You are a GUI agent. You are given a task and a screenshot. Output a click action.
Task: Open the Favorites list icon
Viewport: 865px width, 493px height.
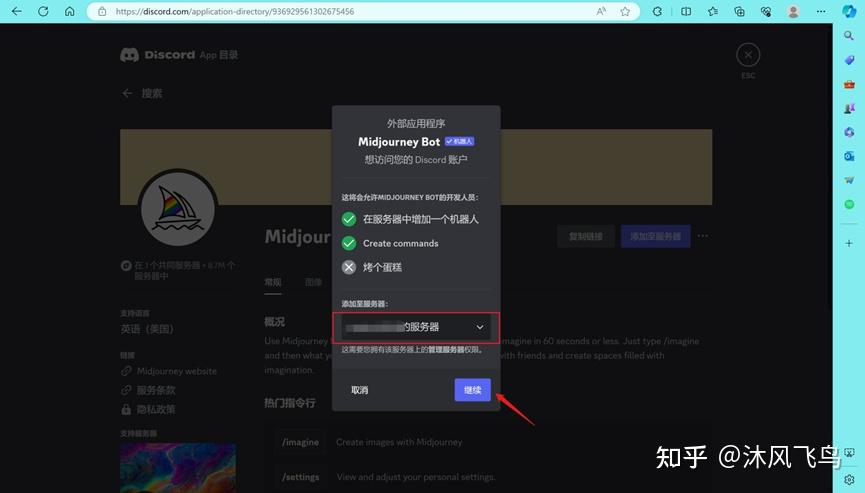[713, 11]
